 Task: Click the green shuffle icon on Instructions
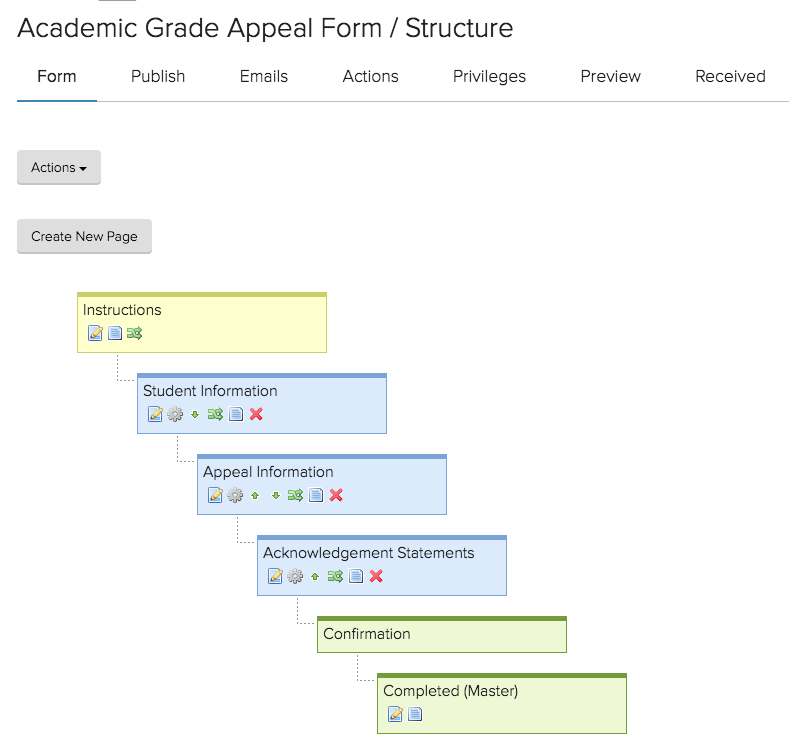click(x=134, y=333)
